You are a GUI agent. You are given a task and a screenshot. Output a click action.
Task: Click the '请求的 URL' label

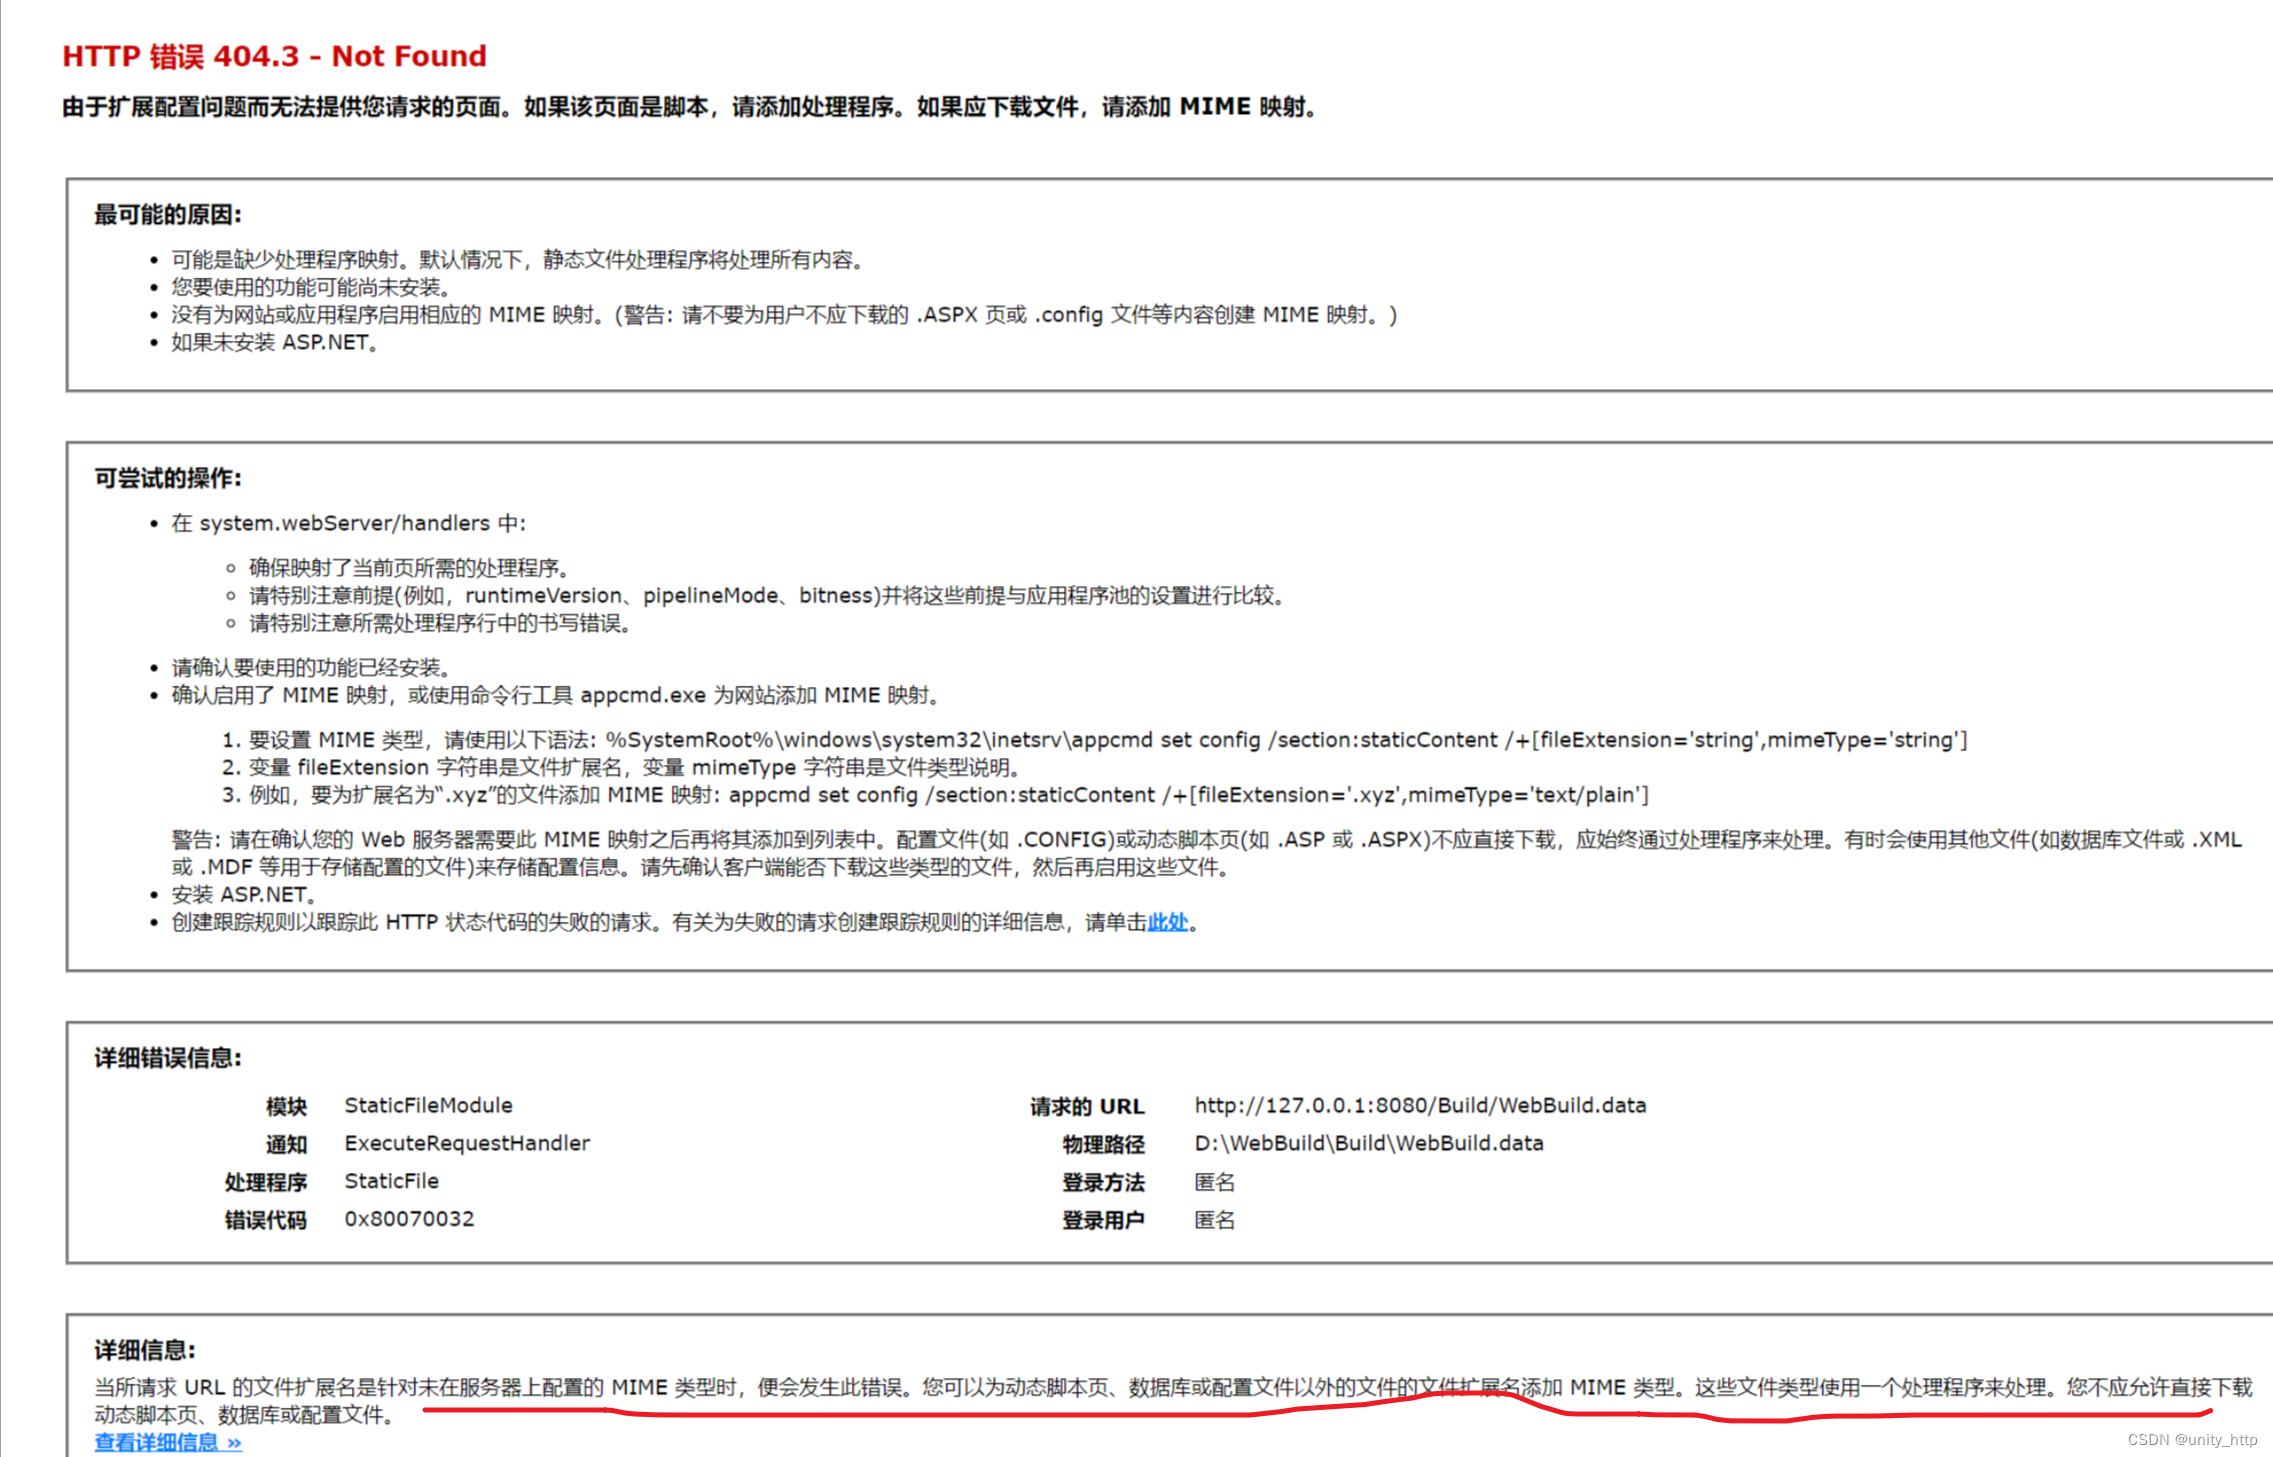pos(1087,1106)
